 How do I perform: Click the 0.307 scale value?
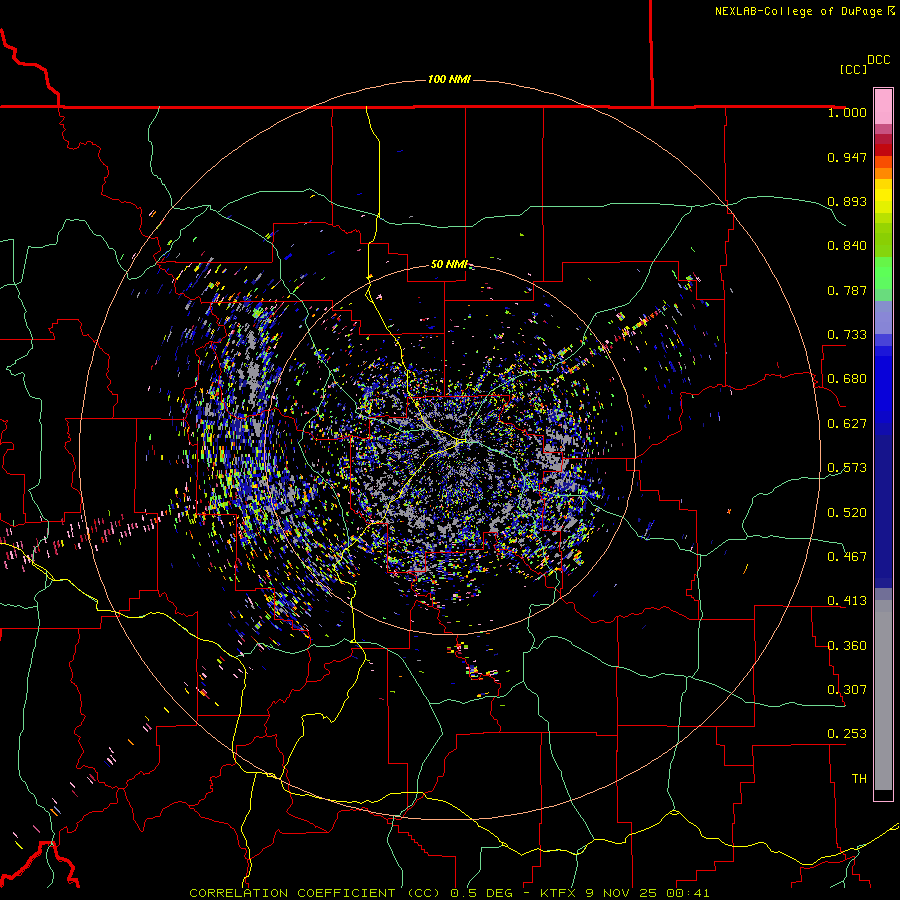click(847, 690)
